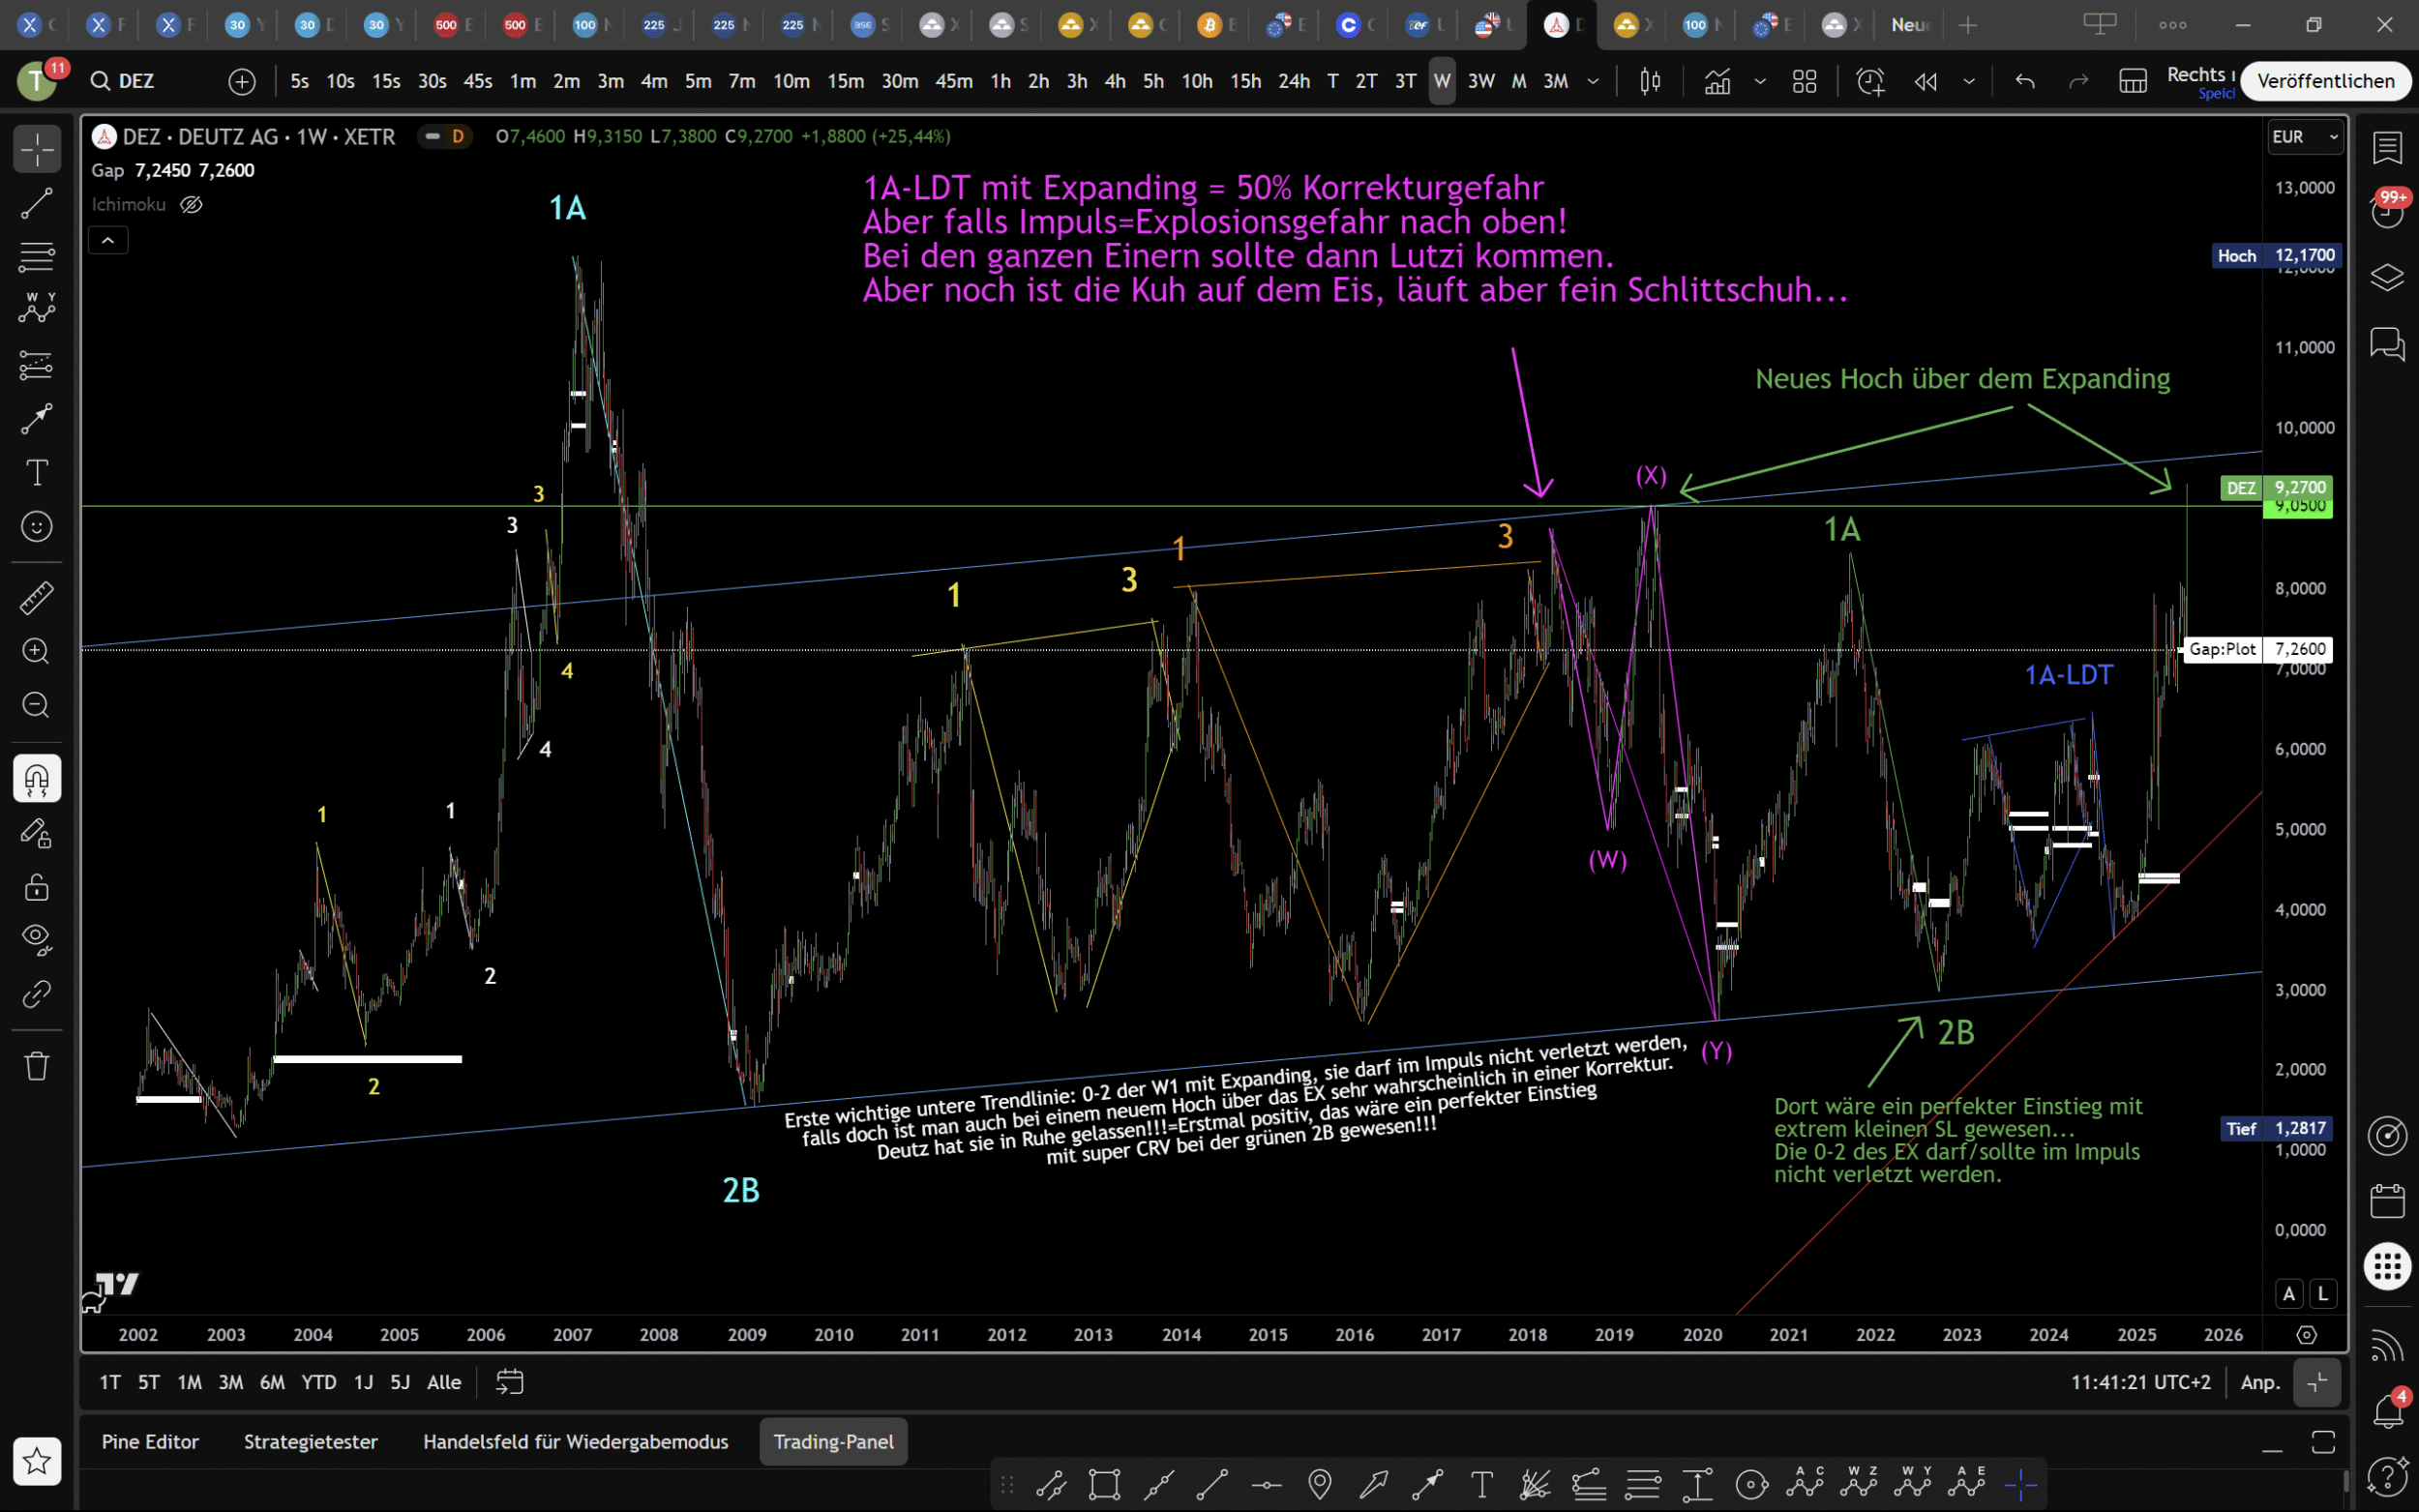Open the Fibonacci retracement tools
Viewport: 2419px width, 1512px height.
pos(37,257)
